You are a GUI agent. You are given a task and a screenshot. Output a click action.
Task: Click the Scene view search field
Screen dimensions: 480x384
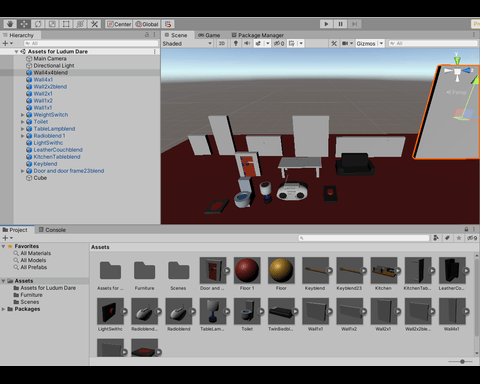[433, 43]
